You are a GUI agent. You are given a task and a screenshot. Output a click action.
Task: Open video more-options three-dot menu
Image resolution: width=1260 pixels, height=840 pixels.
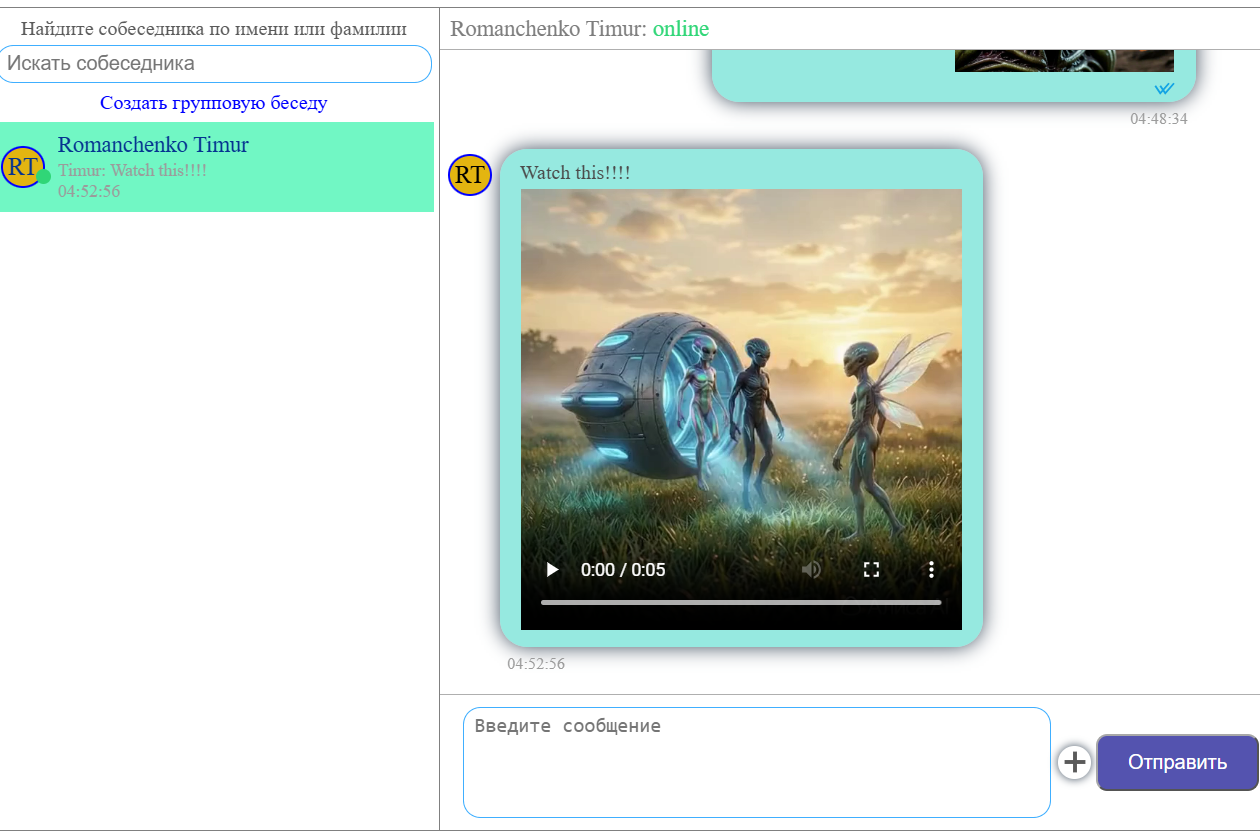point(931,570)
